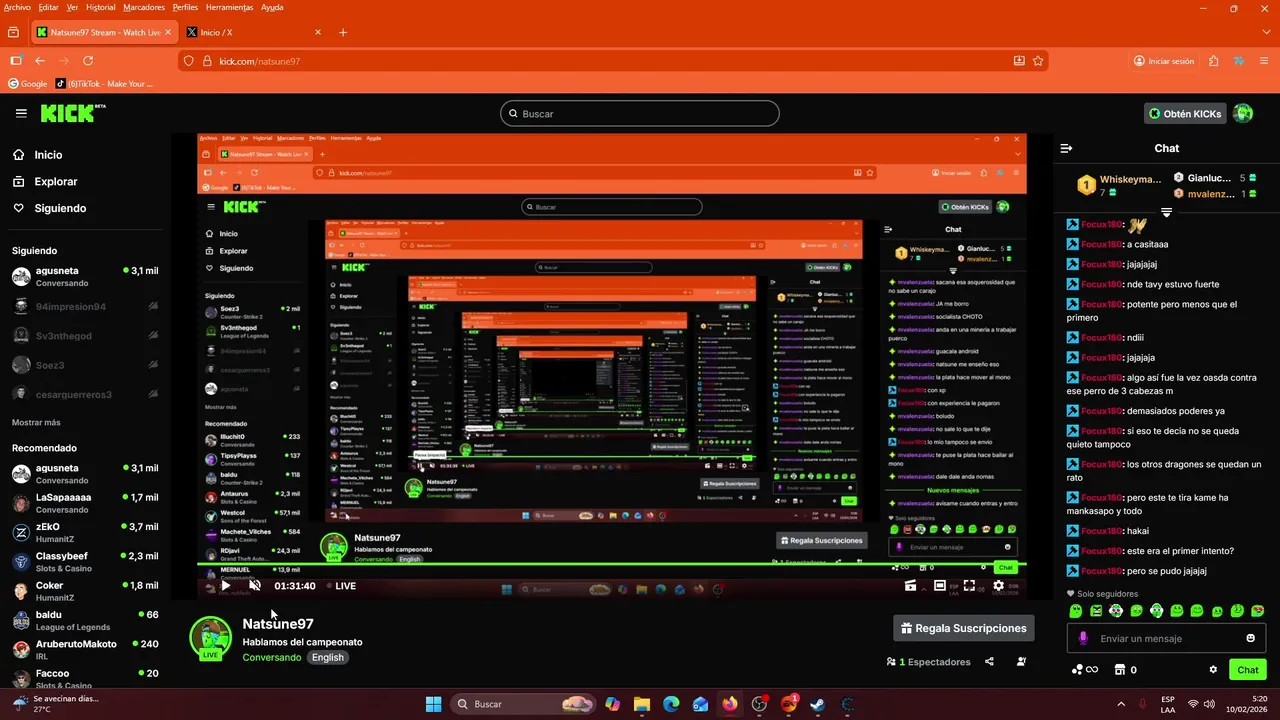Screen dimensions: 1280x720
Task: Play the stream with the play button
Action: tap(225, 586)
